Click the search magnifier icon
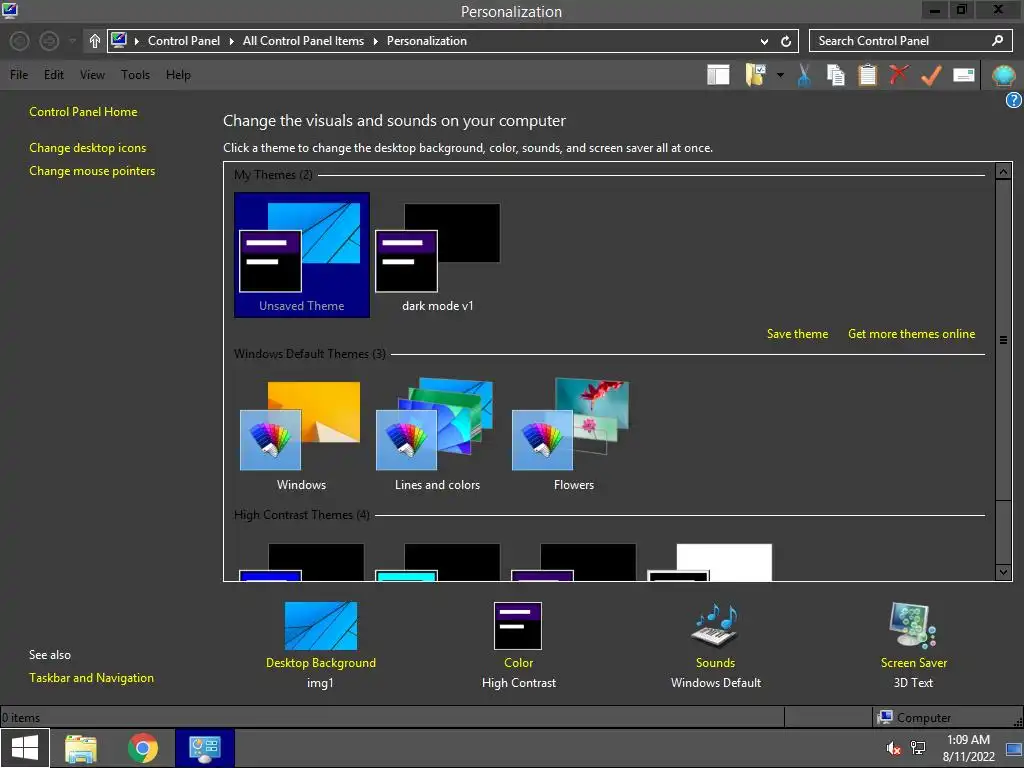1024x768 pixels. 997,40
